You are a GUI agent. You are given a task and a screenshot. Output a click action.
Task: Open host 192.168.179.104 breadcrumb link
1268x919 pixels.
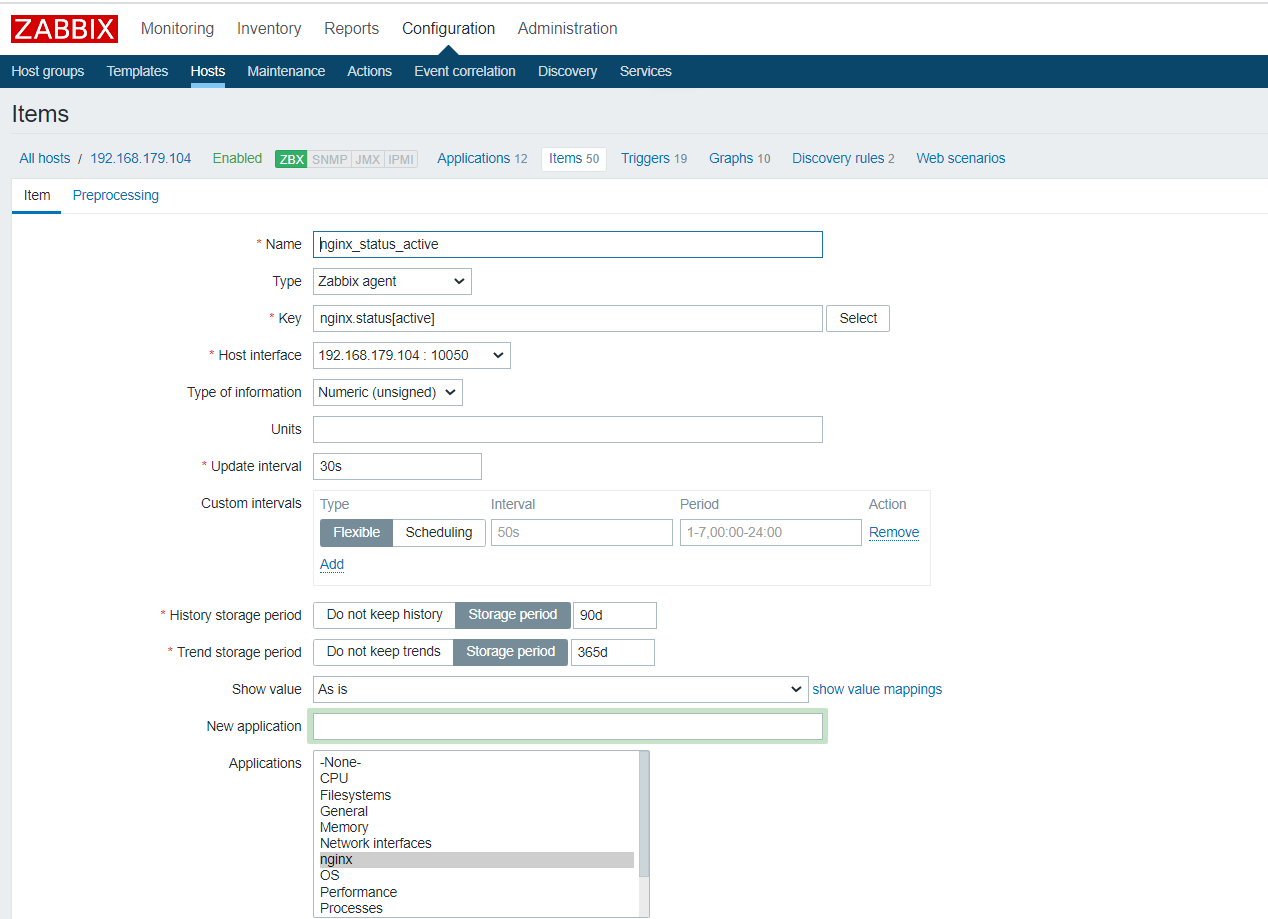pos(141,158)
